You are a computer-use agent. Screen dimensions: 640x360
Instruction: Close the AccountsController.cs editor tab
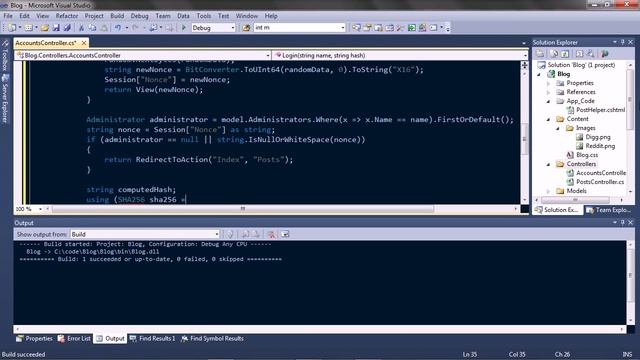[84, 43]
